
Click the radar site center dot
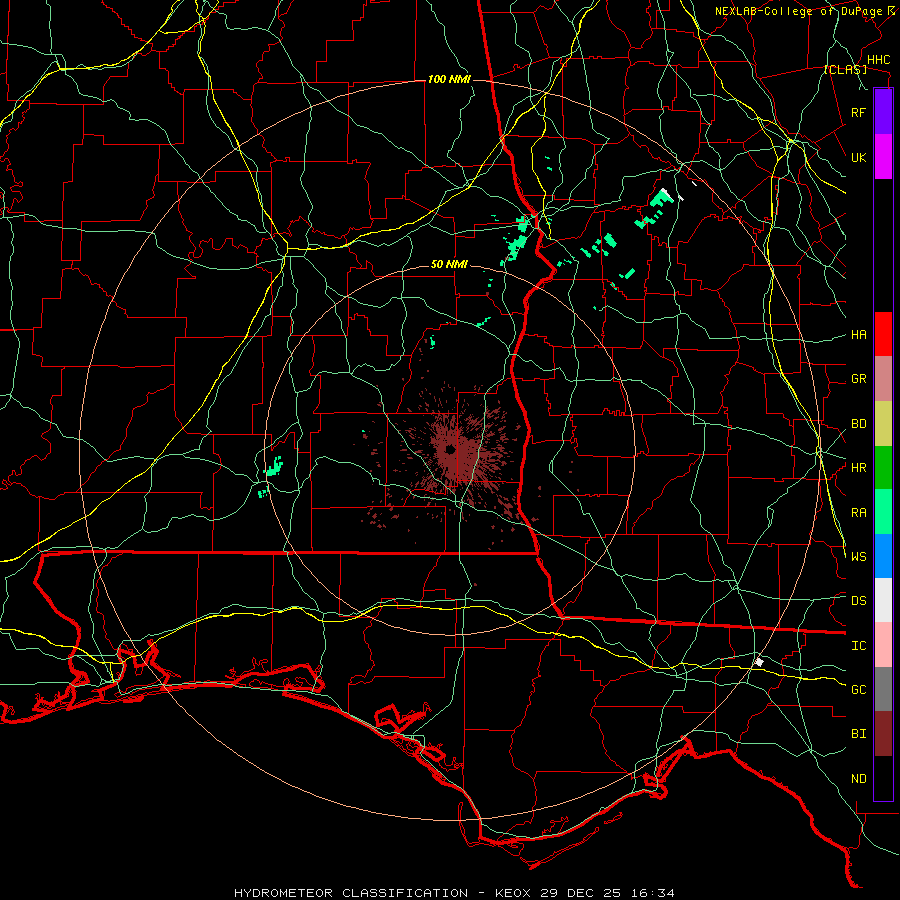(449, 450)
